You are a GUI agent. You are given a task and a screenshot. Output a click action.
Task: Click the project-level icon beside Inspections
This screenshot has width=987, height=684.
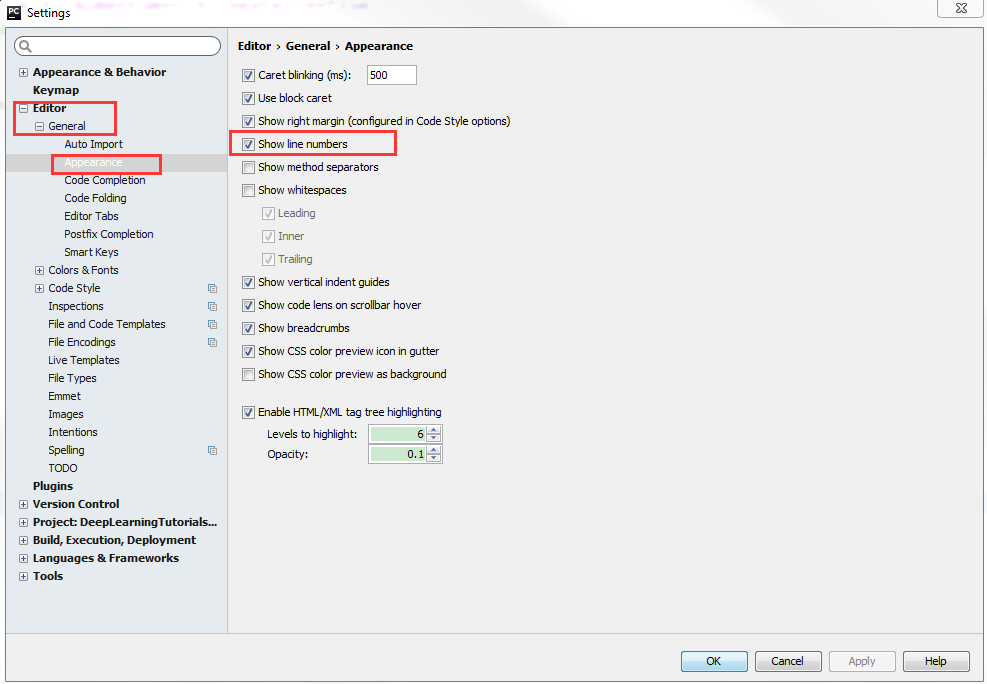212,306
